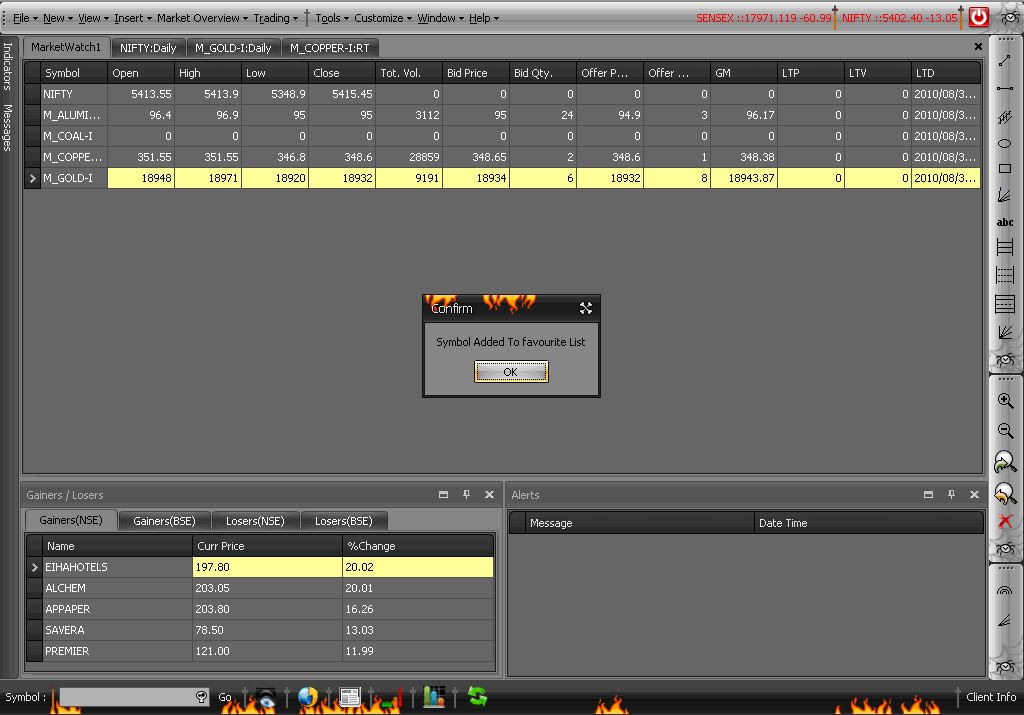Select the trend line drawing tool
The image size is (1024, 715).
(x=1004, y=61)
